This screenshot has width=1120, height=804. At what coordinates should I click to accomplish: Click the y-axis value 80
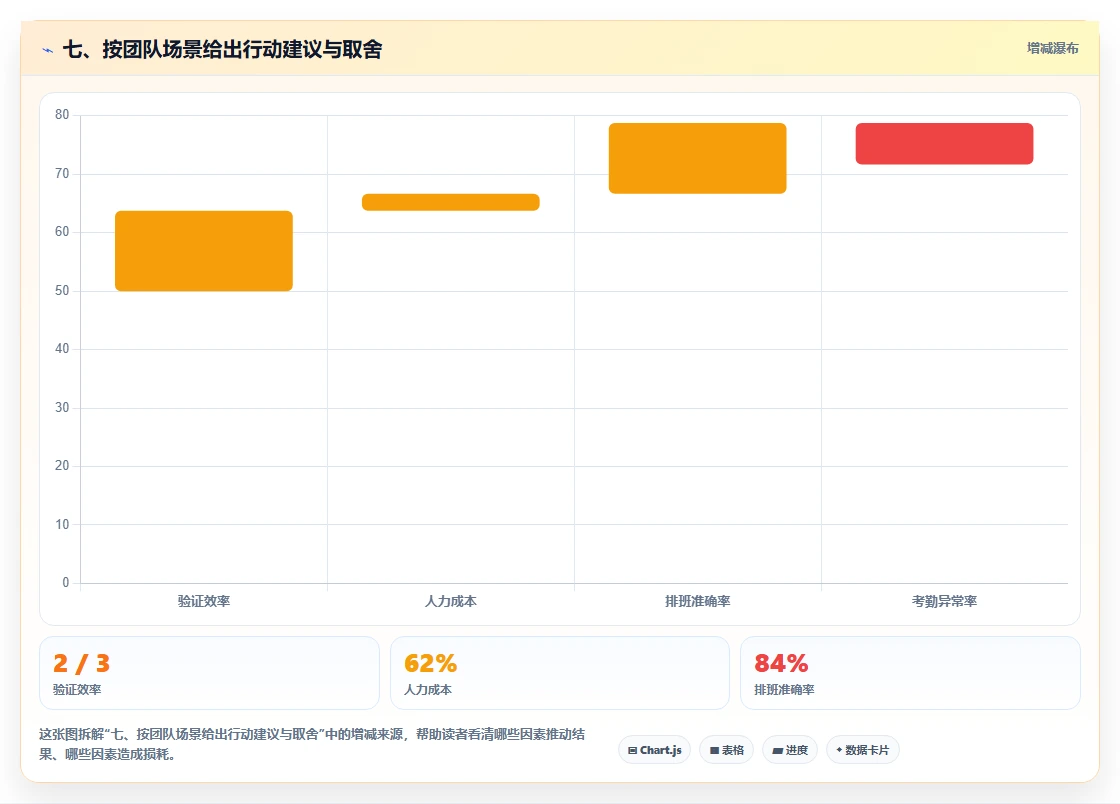coord(62,114)
